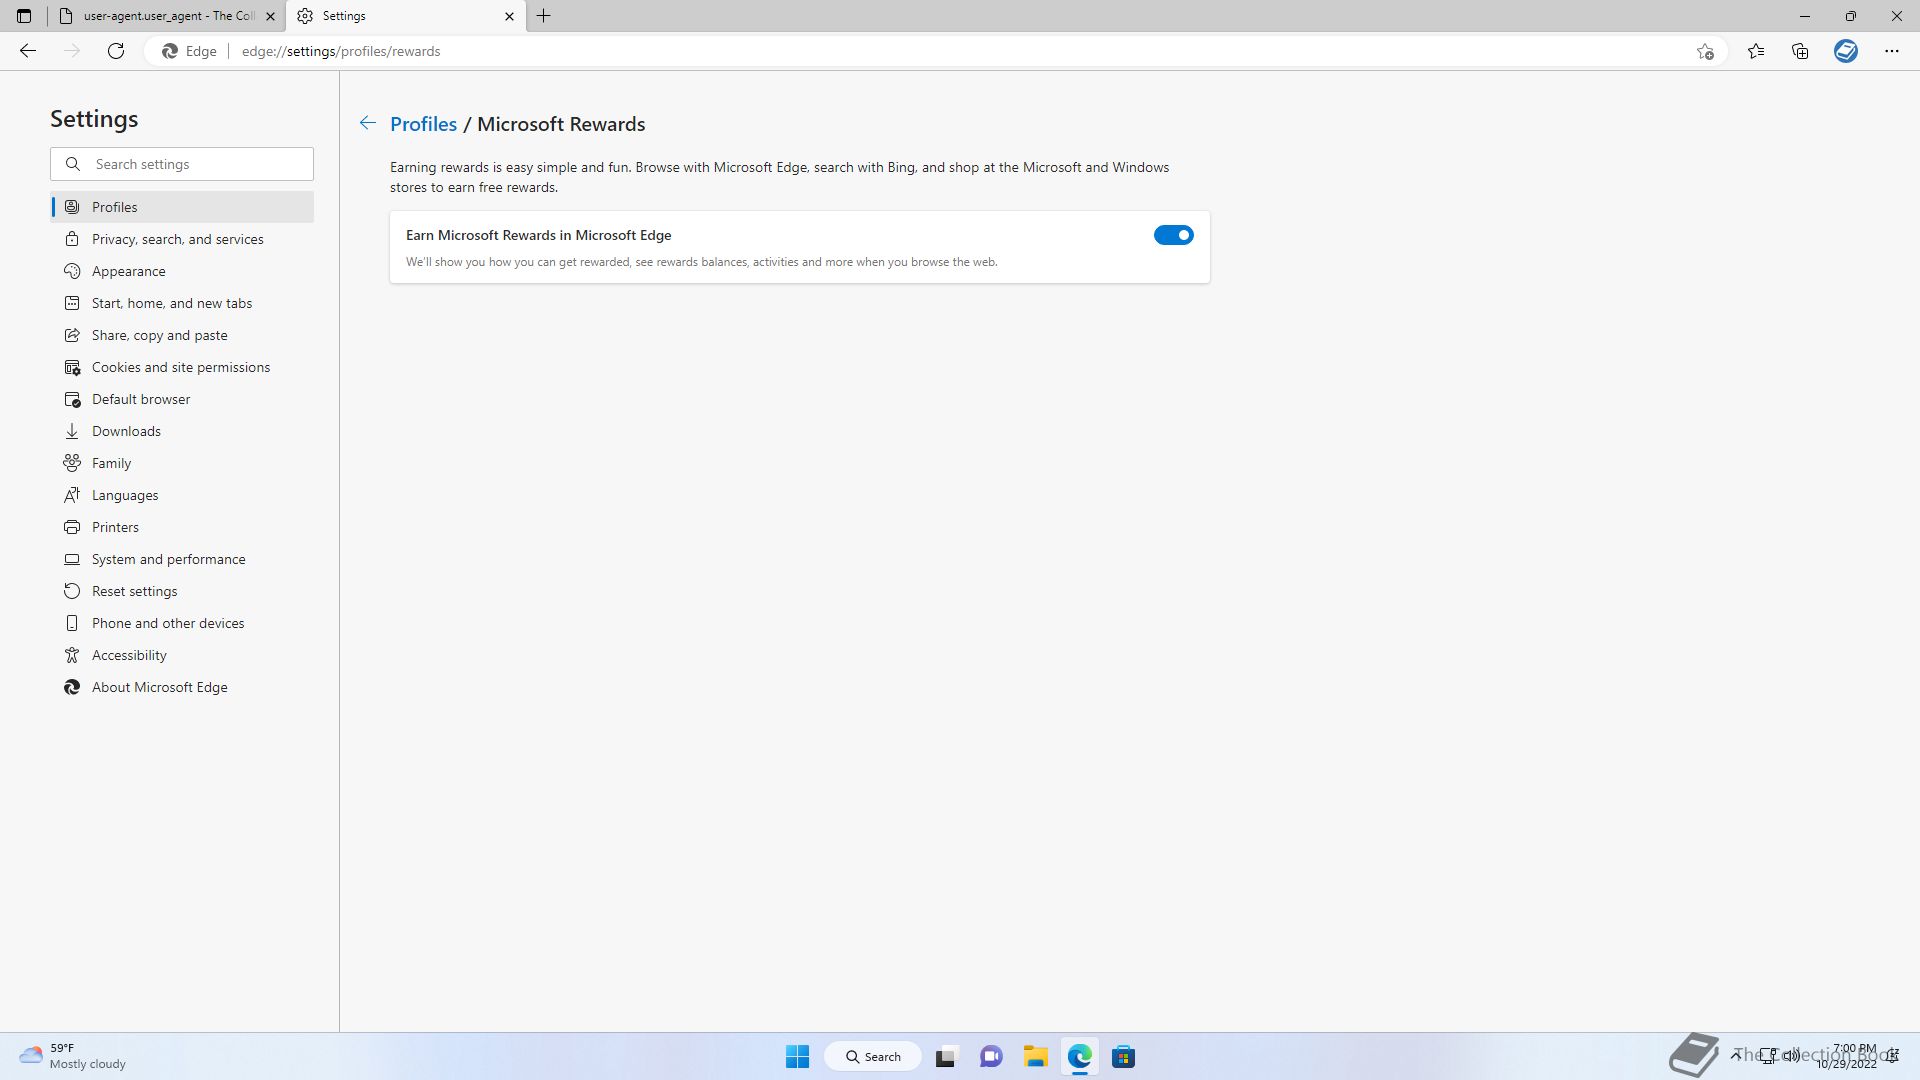This screenshot has height=1080, width=1920.
Task: Open Share, copy and paste settings
Action: [182, 335]
